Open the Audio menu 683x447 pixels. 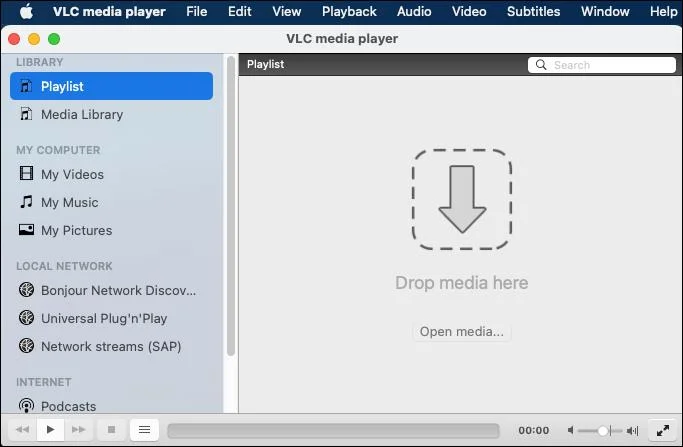[414, 11]
